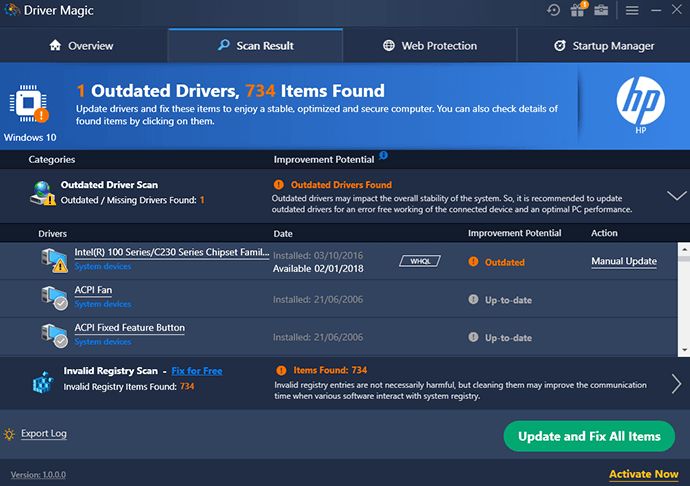Click the Export Log link
690x486 pixels.
click(x=44, y=434)
